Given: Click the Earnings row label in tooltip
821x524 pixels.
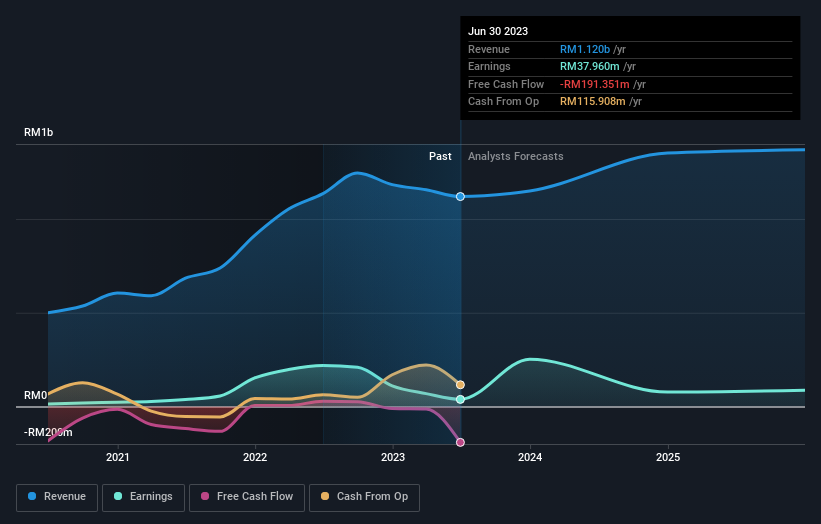Looking at the screenshot, I should [x=489, y=66].
